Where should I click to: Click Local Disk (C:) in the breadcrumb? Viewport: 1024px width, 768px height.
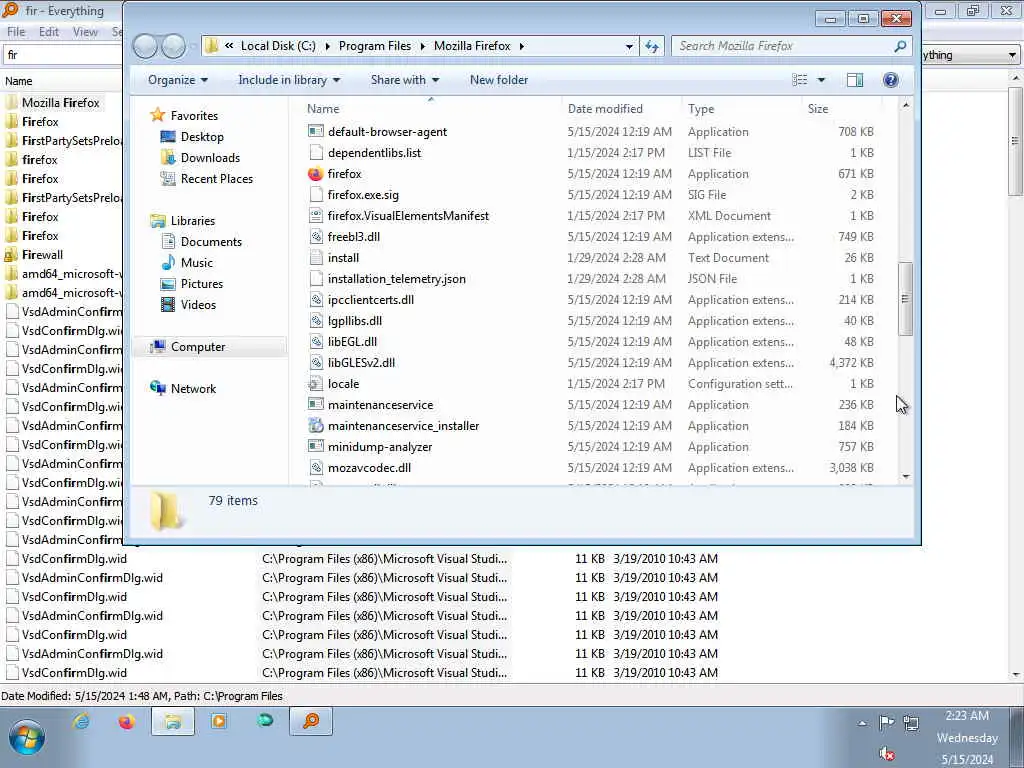278,46
